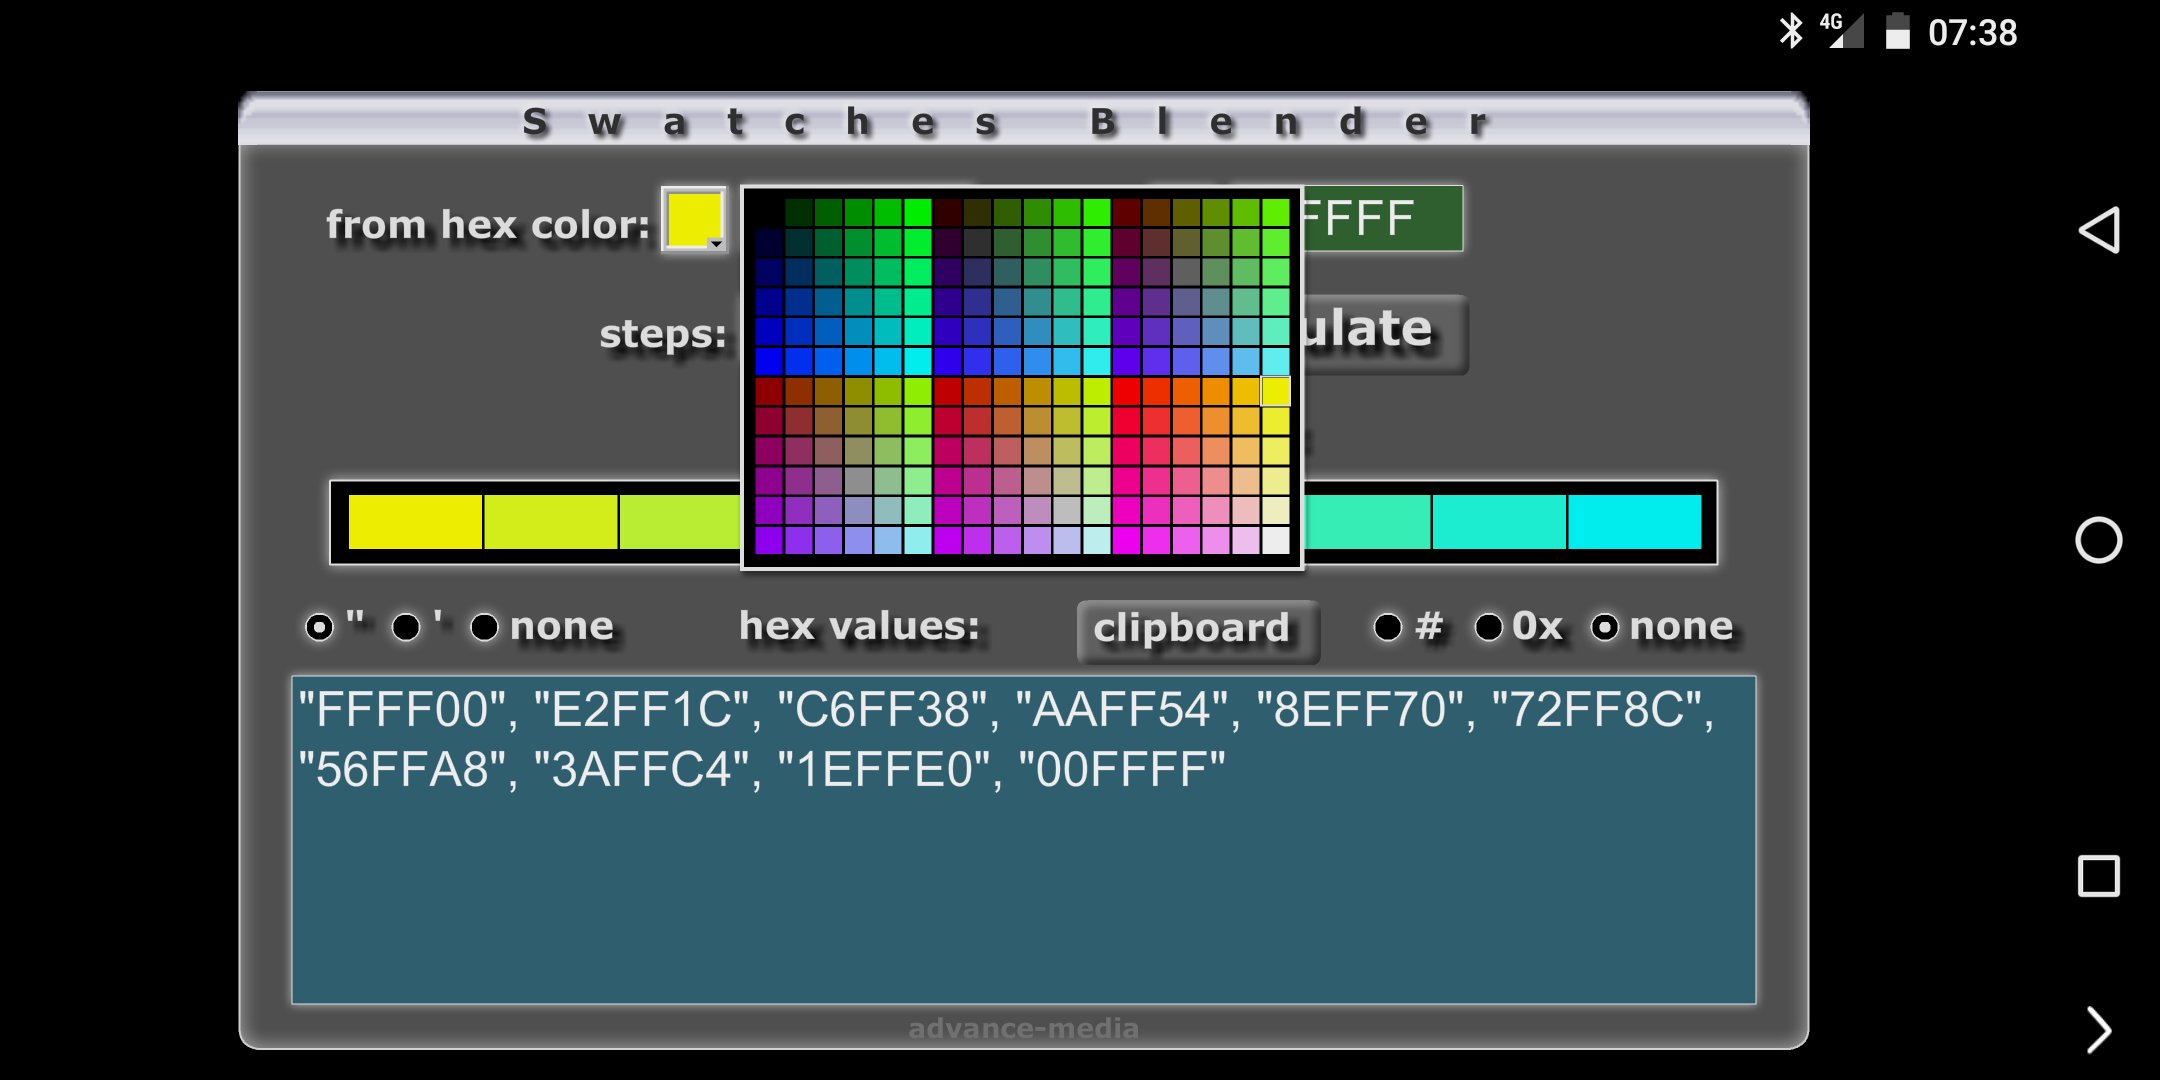Tap the 4G signal strength icon
The width and height of the screenshot is (2160, 1080).
1843,31
